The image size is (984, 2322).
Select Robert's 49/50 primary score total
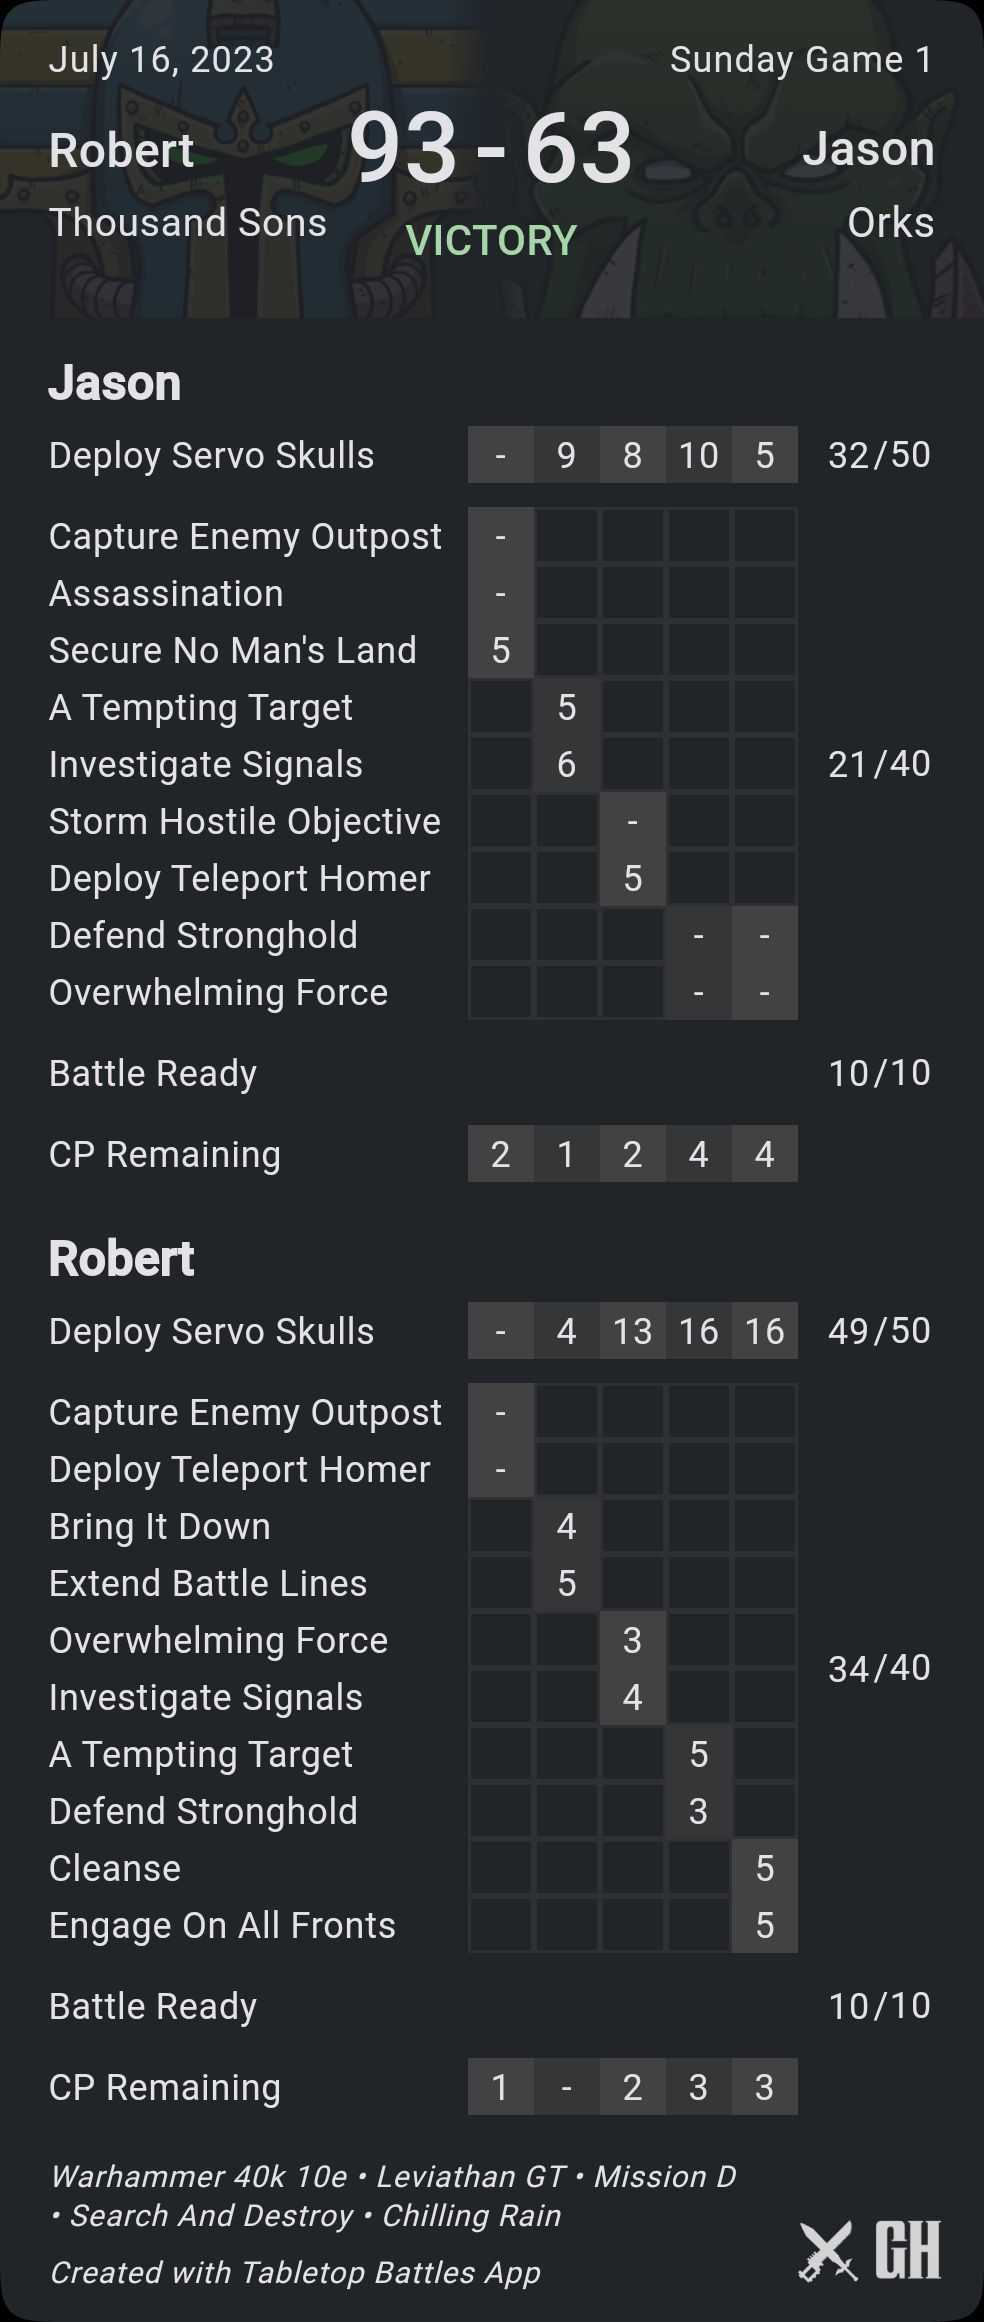(x=879, y=1331)
